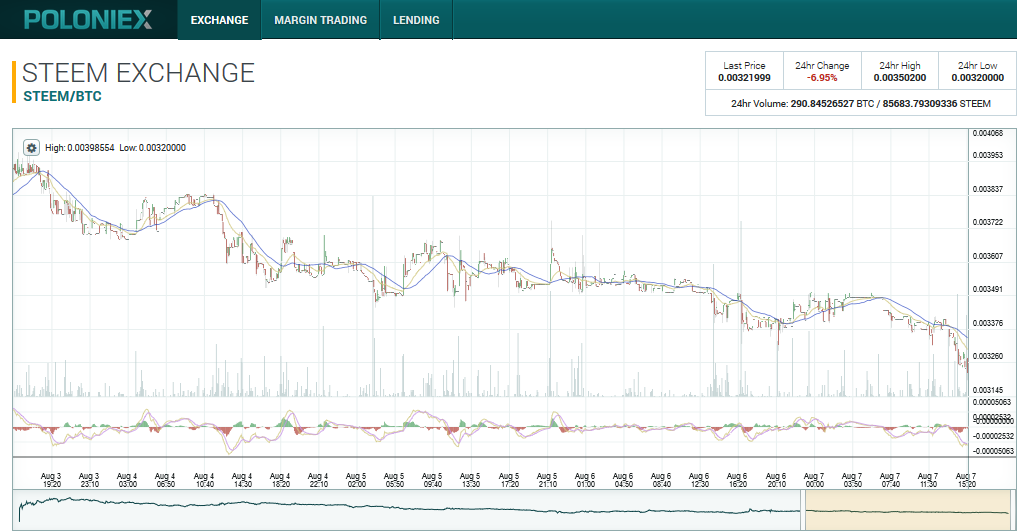The image size is (1017, 531).
Task: Click the 0.003953 price axis label
Action: [987, 156]
